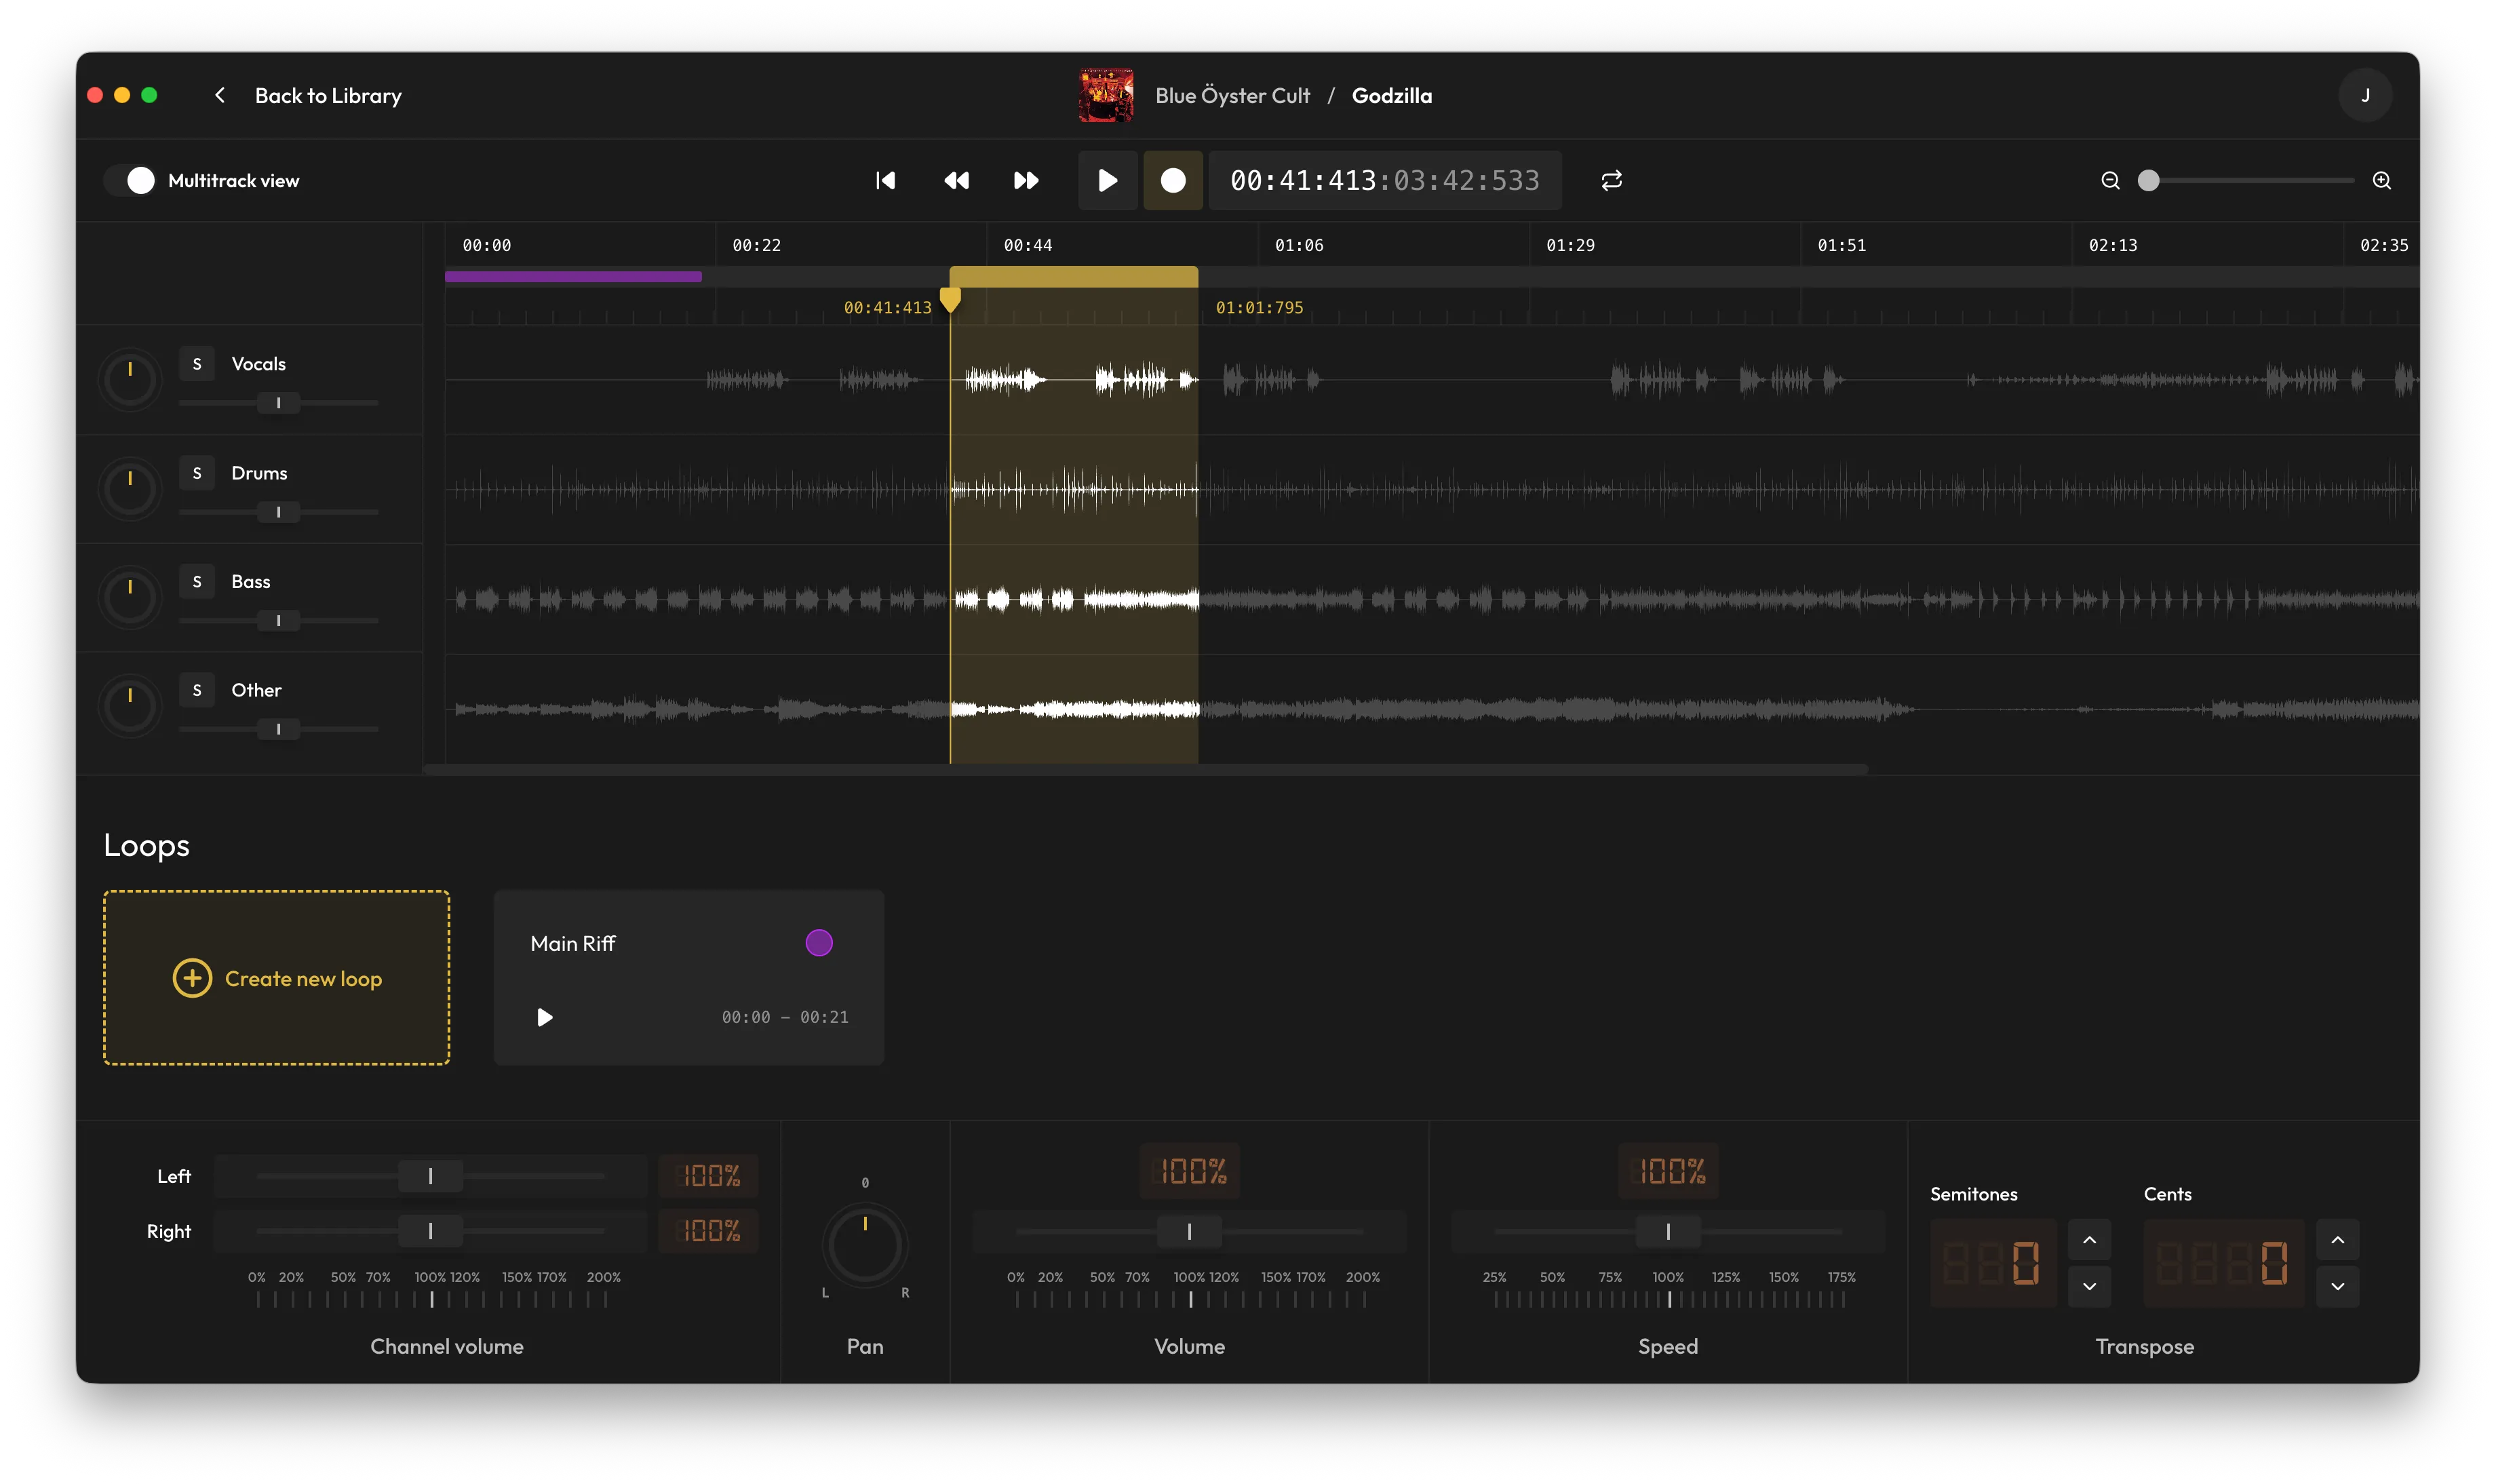Screen dimensions: 2496x1484
Task: Start playback with the play button
Action: click(x=1107, y=180)
